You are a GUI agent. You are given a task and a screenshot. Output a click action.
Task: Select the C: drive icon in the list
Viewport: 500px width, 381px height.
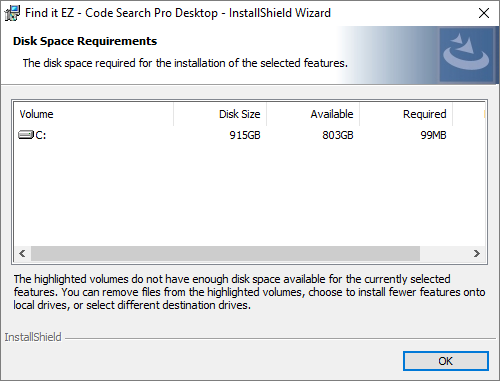26,135
